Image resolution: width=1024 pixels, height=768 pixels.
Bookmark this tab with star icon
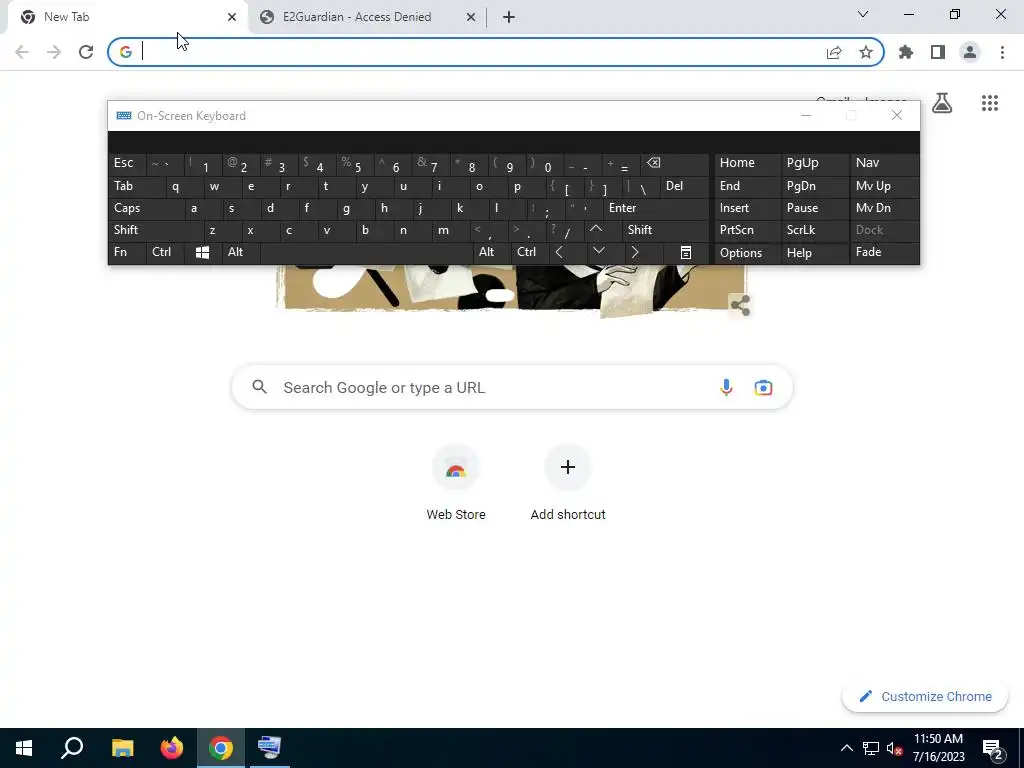pyautogui.click(x=866, y=52)
